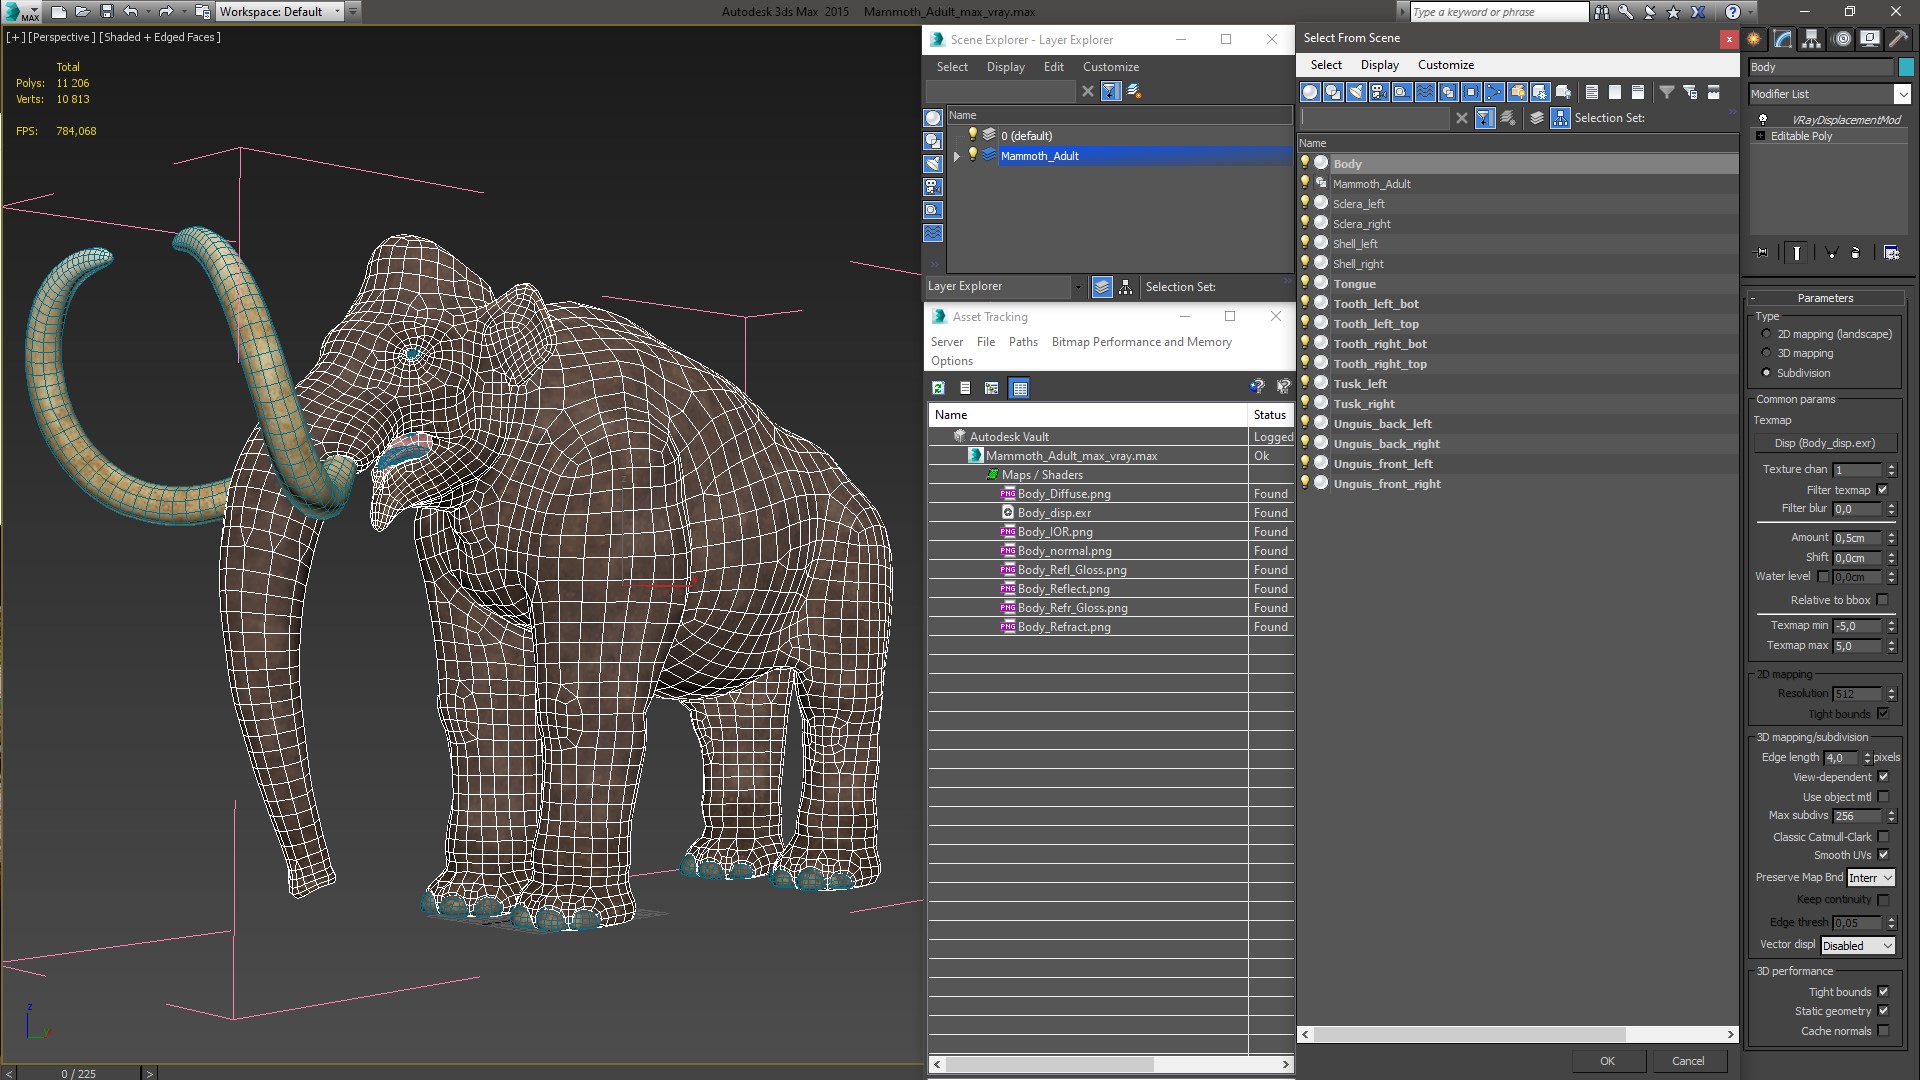Toggle Display Space Warps filter in Select From Scene
The image size is (1920, 1080).
coord(1425,92)
